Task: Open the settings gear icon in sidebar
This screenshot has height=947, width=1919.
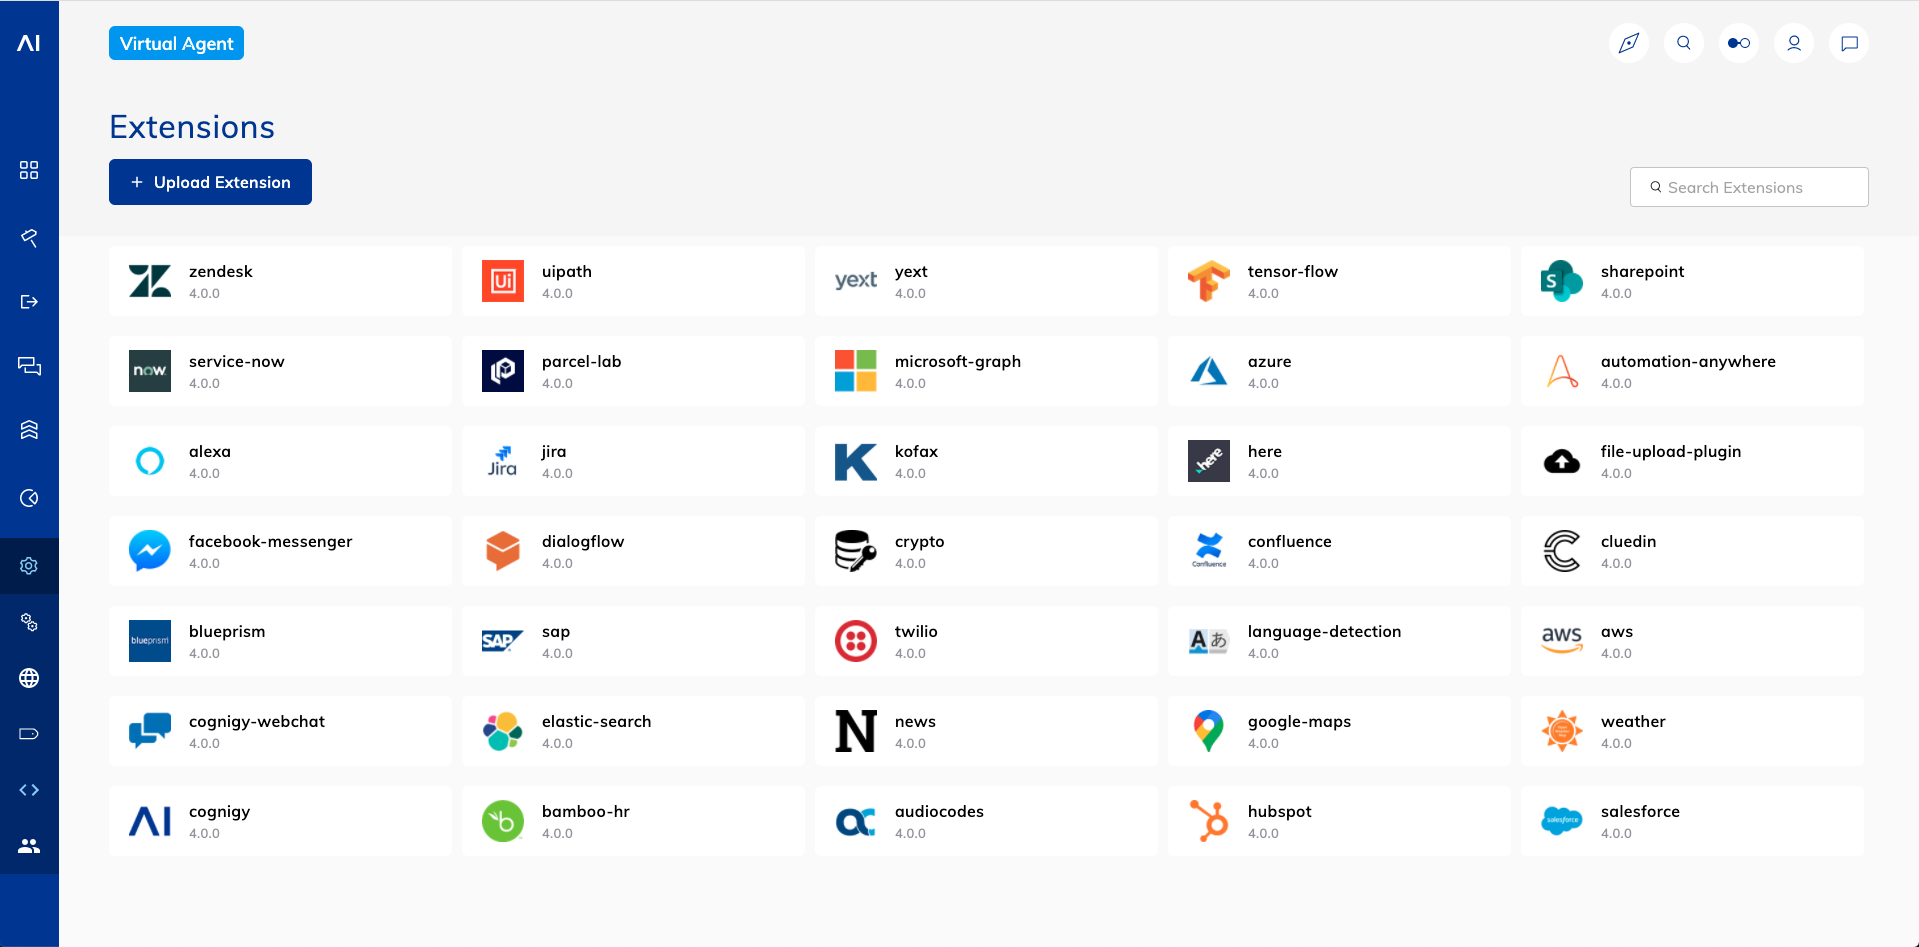Action: click(x=29, y=566)
